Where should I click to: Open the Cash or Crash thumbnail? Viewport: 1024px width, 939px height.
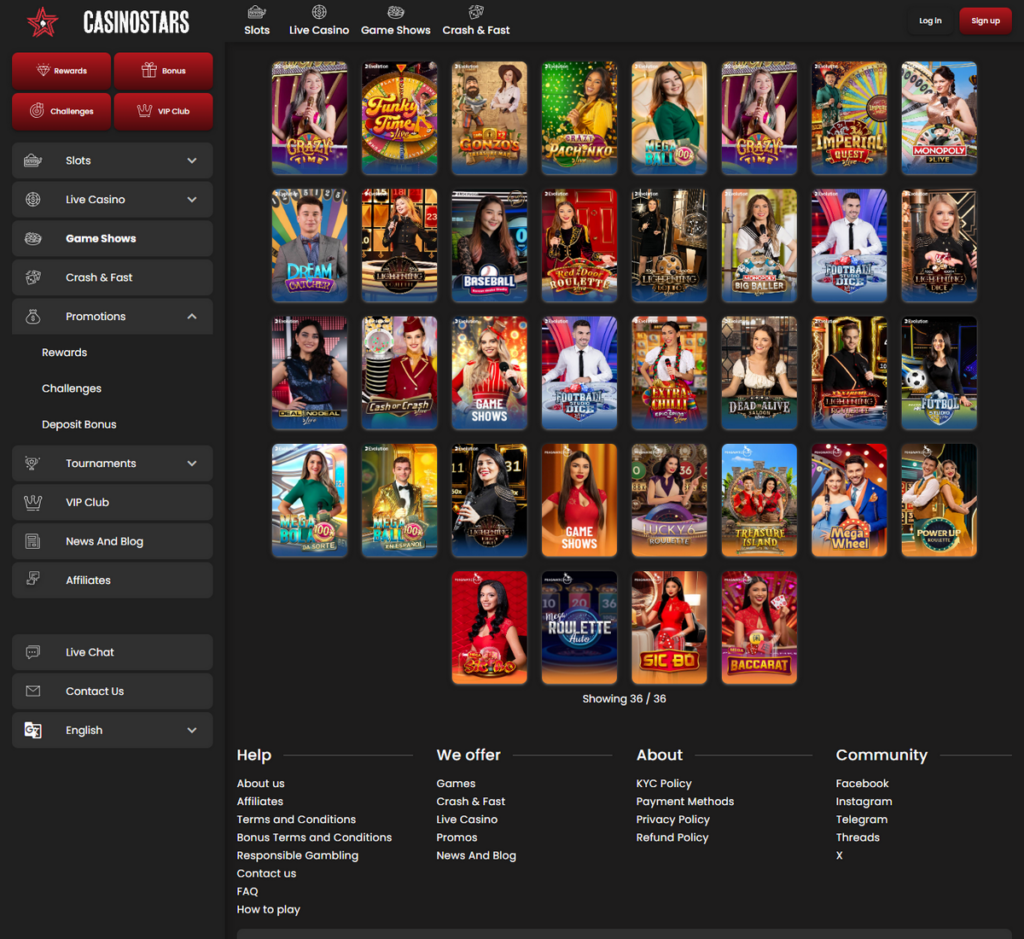[400, 373]
